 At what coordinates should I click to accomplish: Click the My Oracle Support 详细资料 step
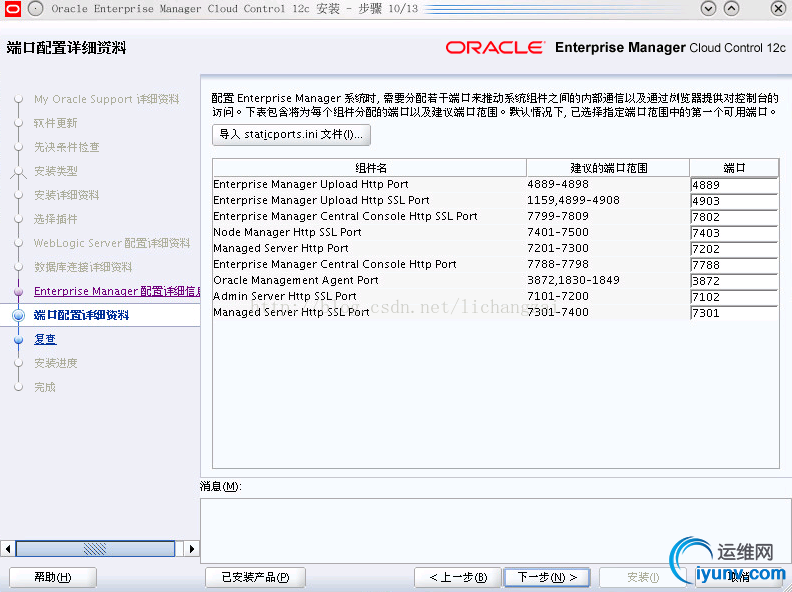tap(107, 99)
